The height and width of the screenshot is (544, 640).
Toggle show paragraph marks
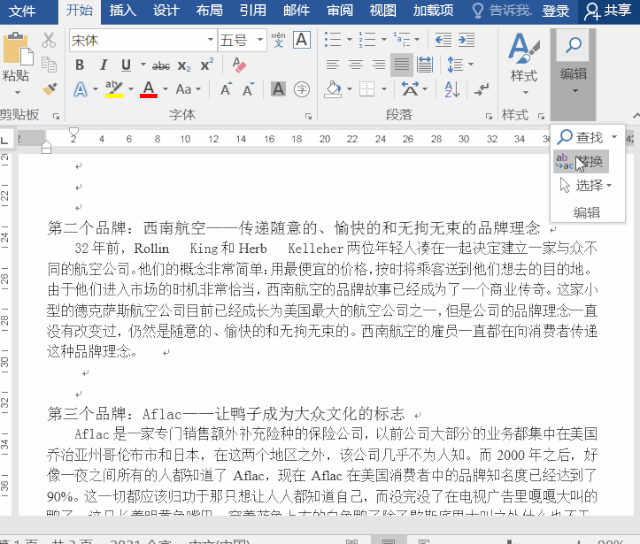point(481,89)
